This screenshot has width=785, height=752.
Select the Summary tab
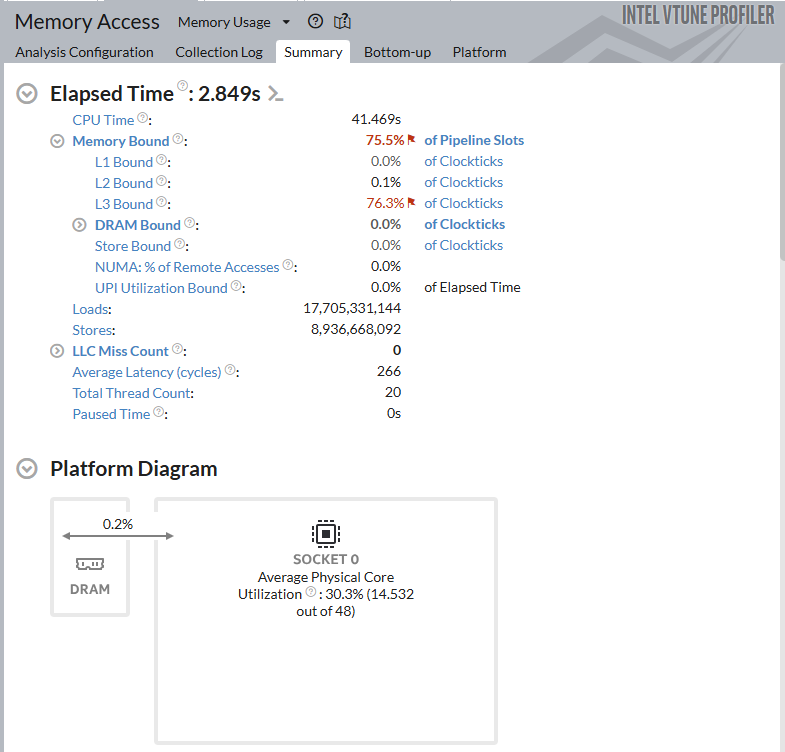coord(313,52)
